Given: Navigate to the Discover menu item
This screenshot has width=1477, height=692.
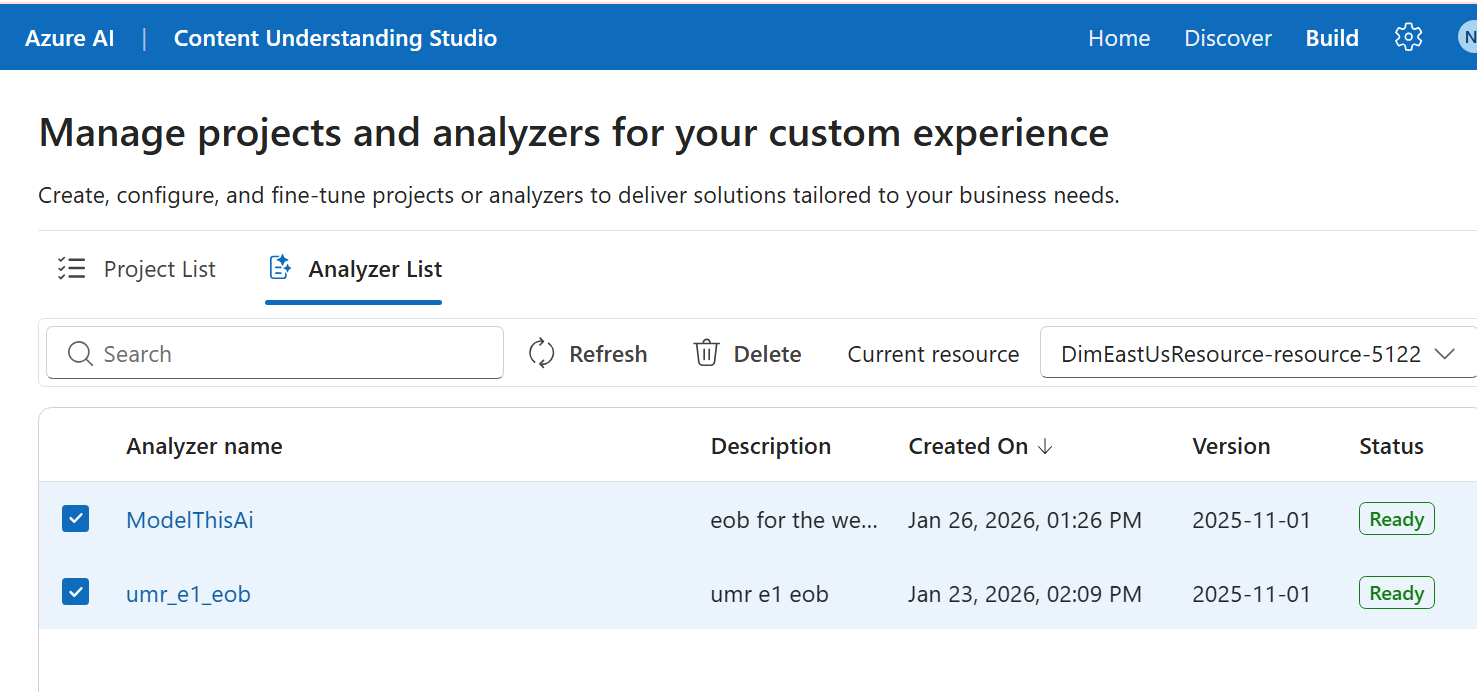Looking at the screenshot, I should point(1228,37).
